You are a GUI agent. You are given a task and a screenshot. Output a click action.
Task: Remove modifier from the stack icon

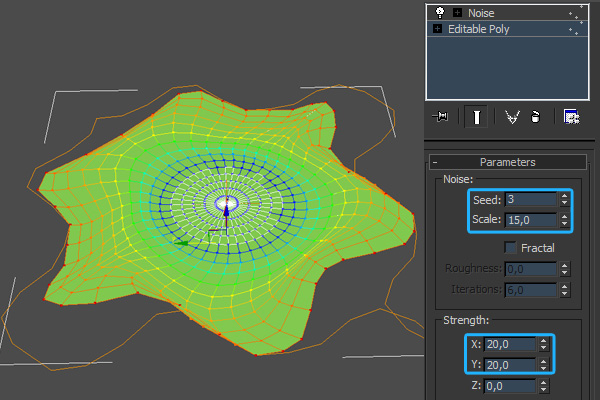(x=536, y=117)
